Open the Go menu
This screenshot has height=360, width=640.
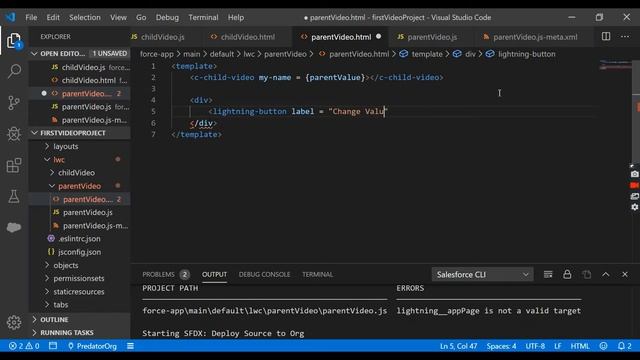coord(141,18)
